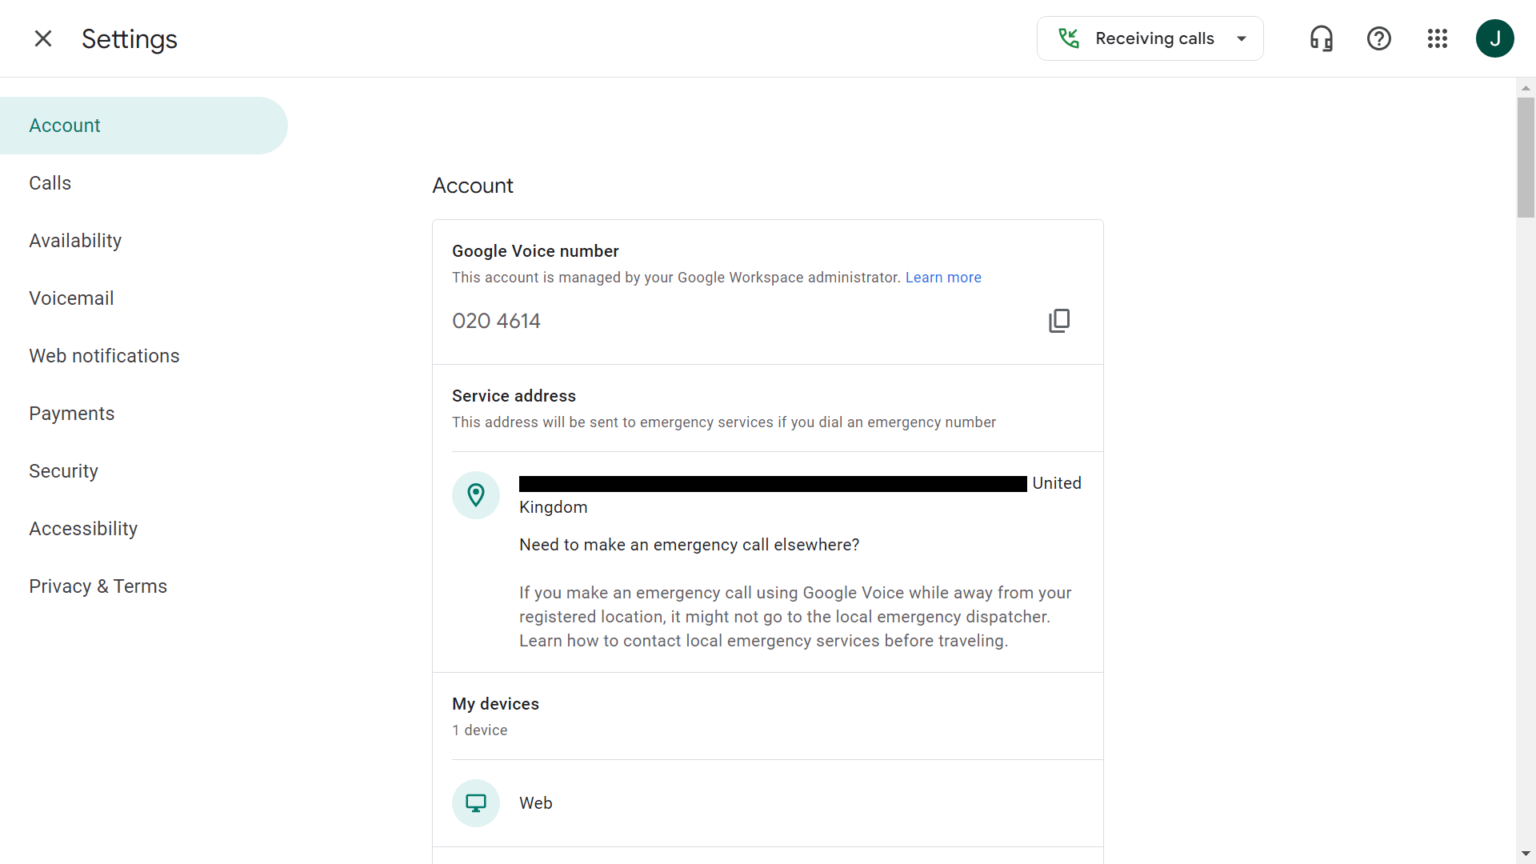Click the green incoming call icon in Receiving calls

coord(1068,37)
